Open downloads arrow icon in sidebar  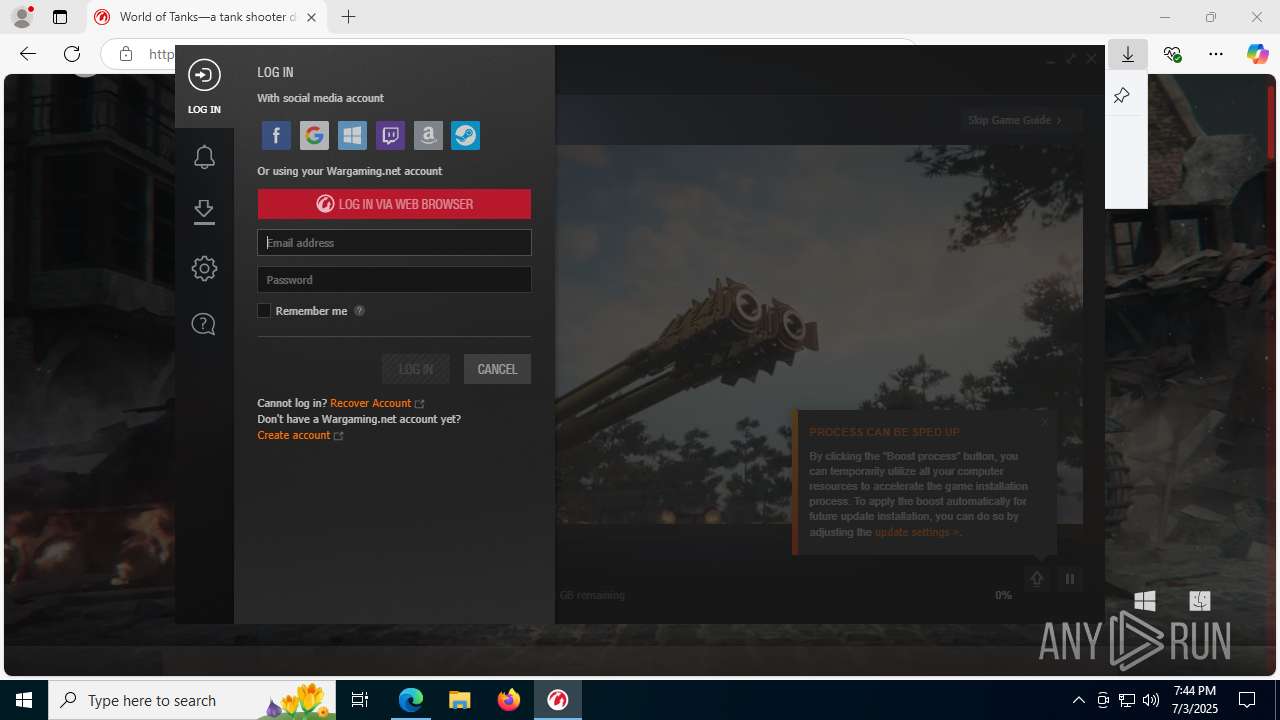coord(204,212)
